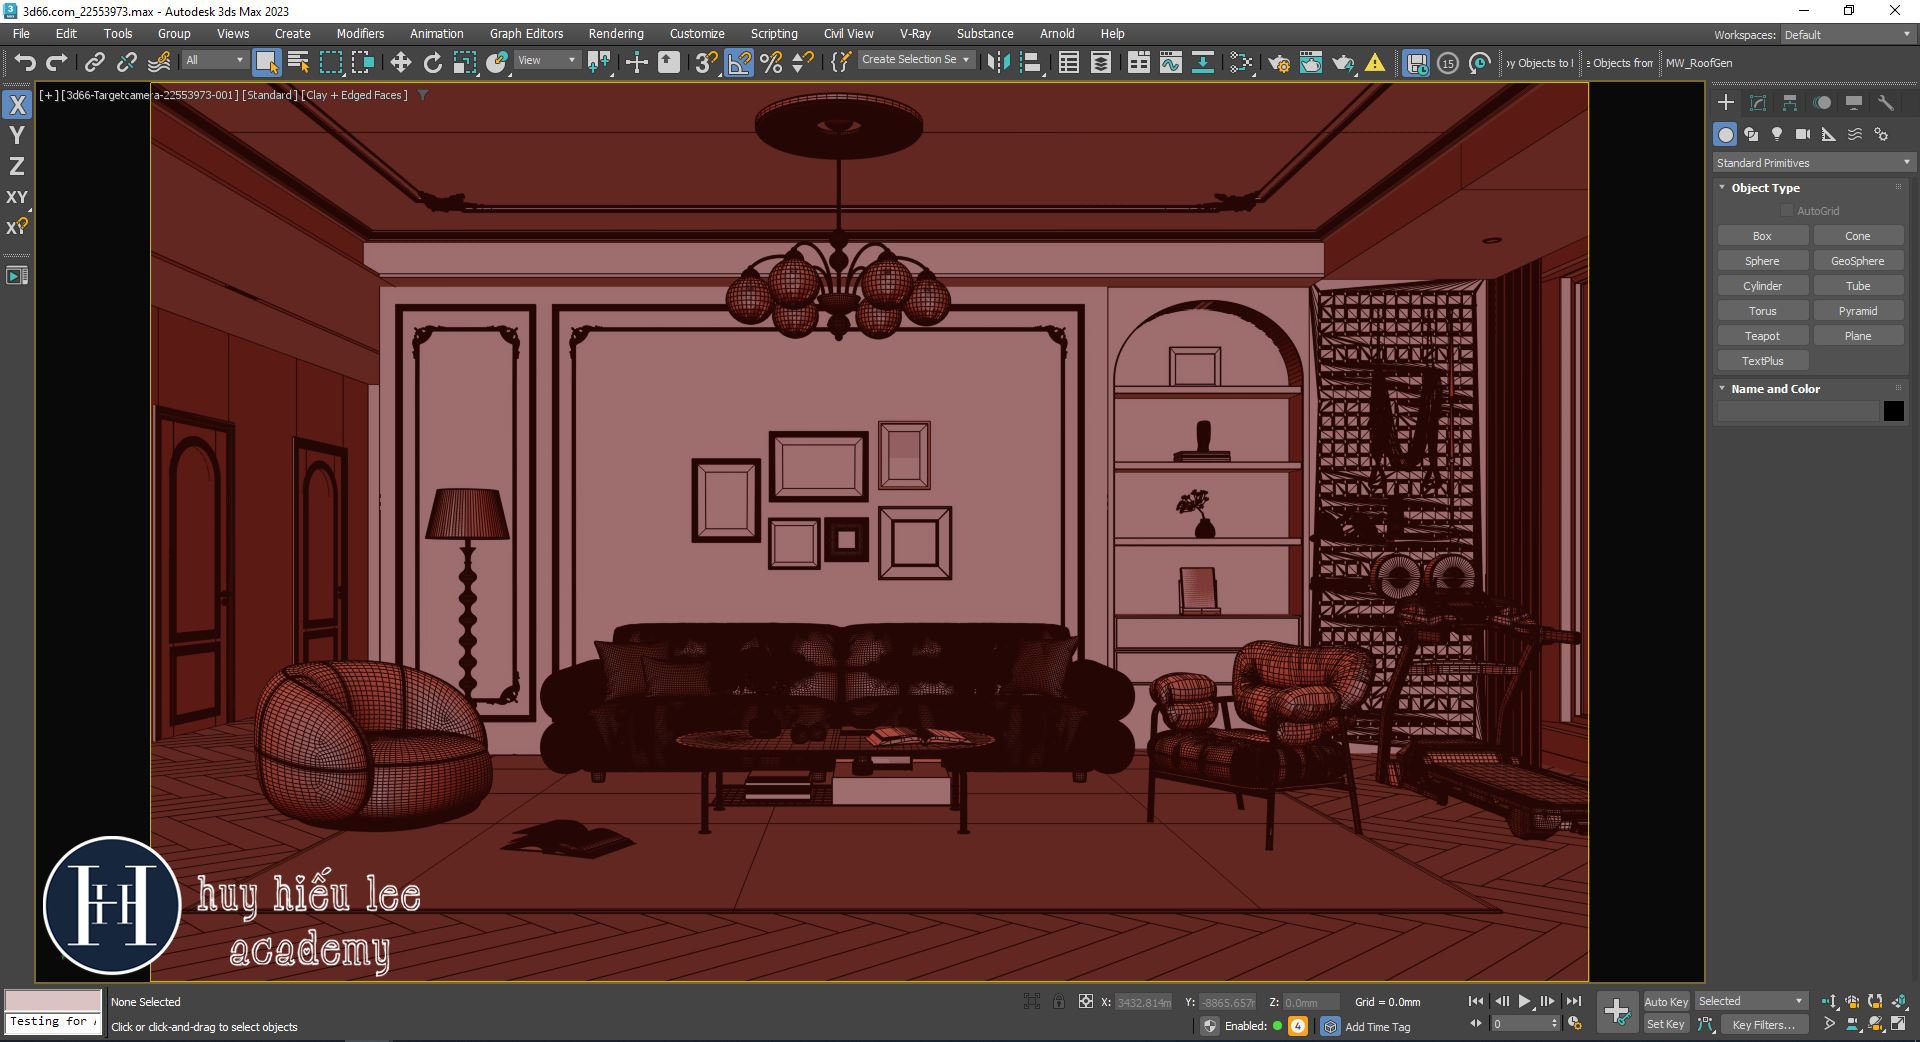Click the Mirror objects tool
Image resolution: width=1920 pixels, height=1042 pixels.
(x=997, y=63)
